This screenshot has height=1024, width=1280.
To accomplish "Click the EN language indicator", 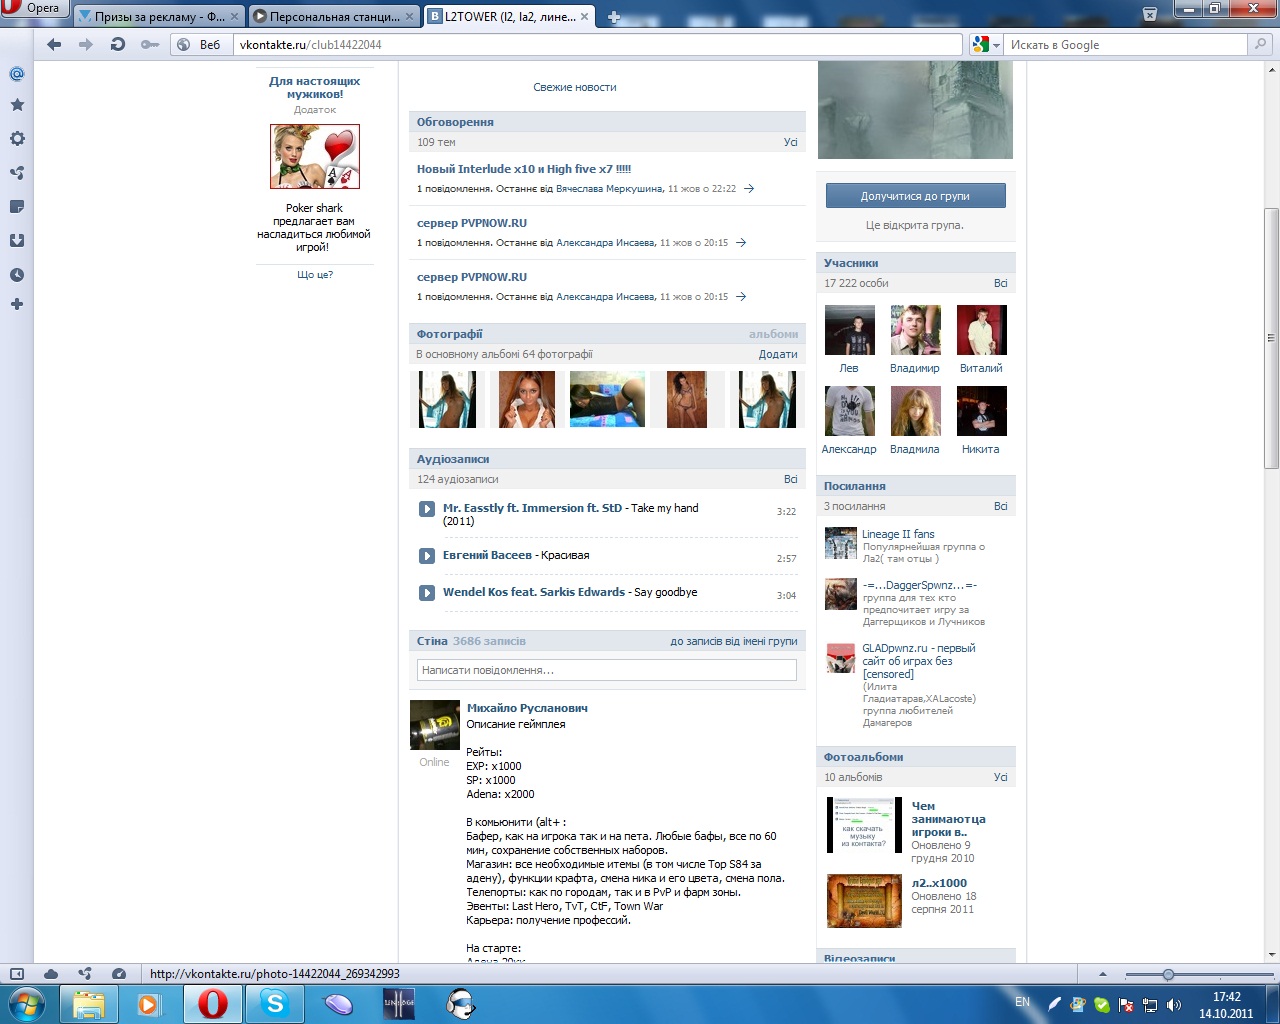I will [1022, 1002].
